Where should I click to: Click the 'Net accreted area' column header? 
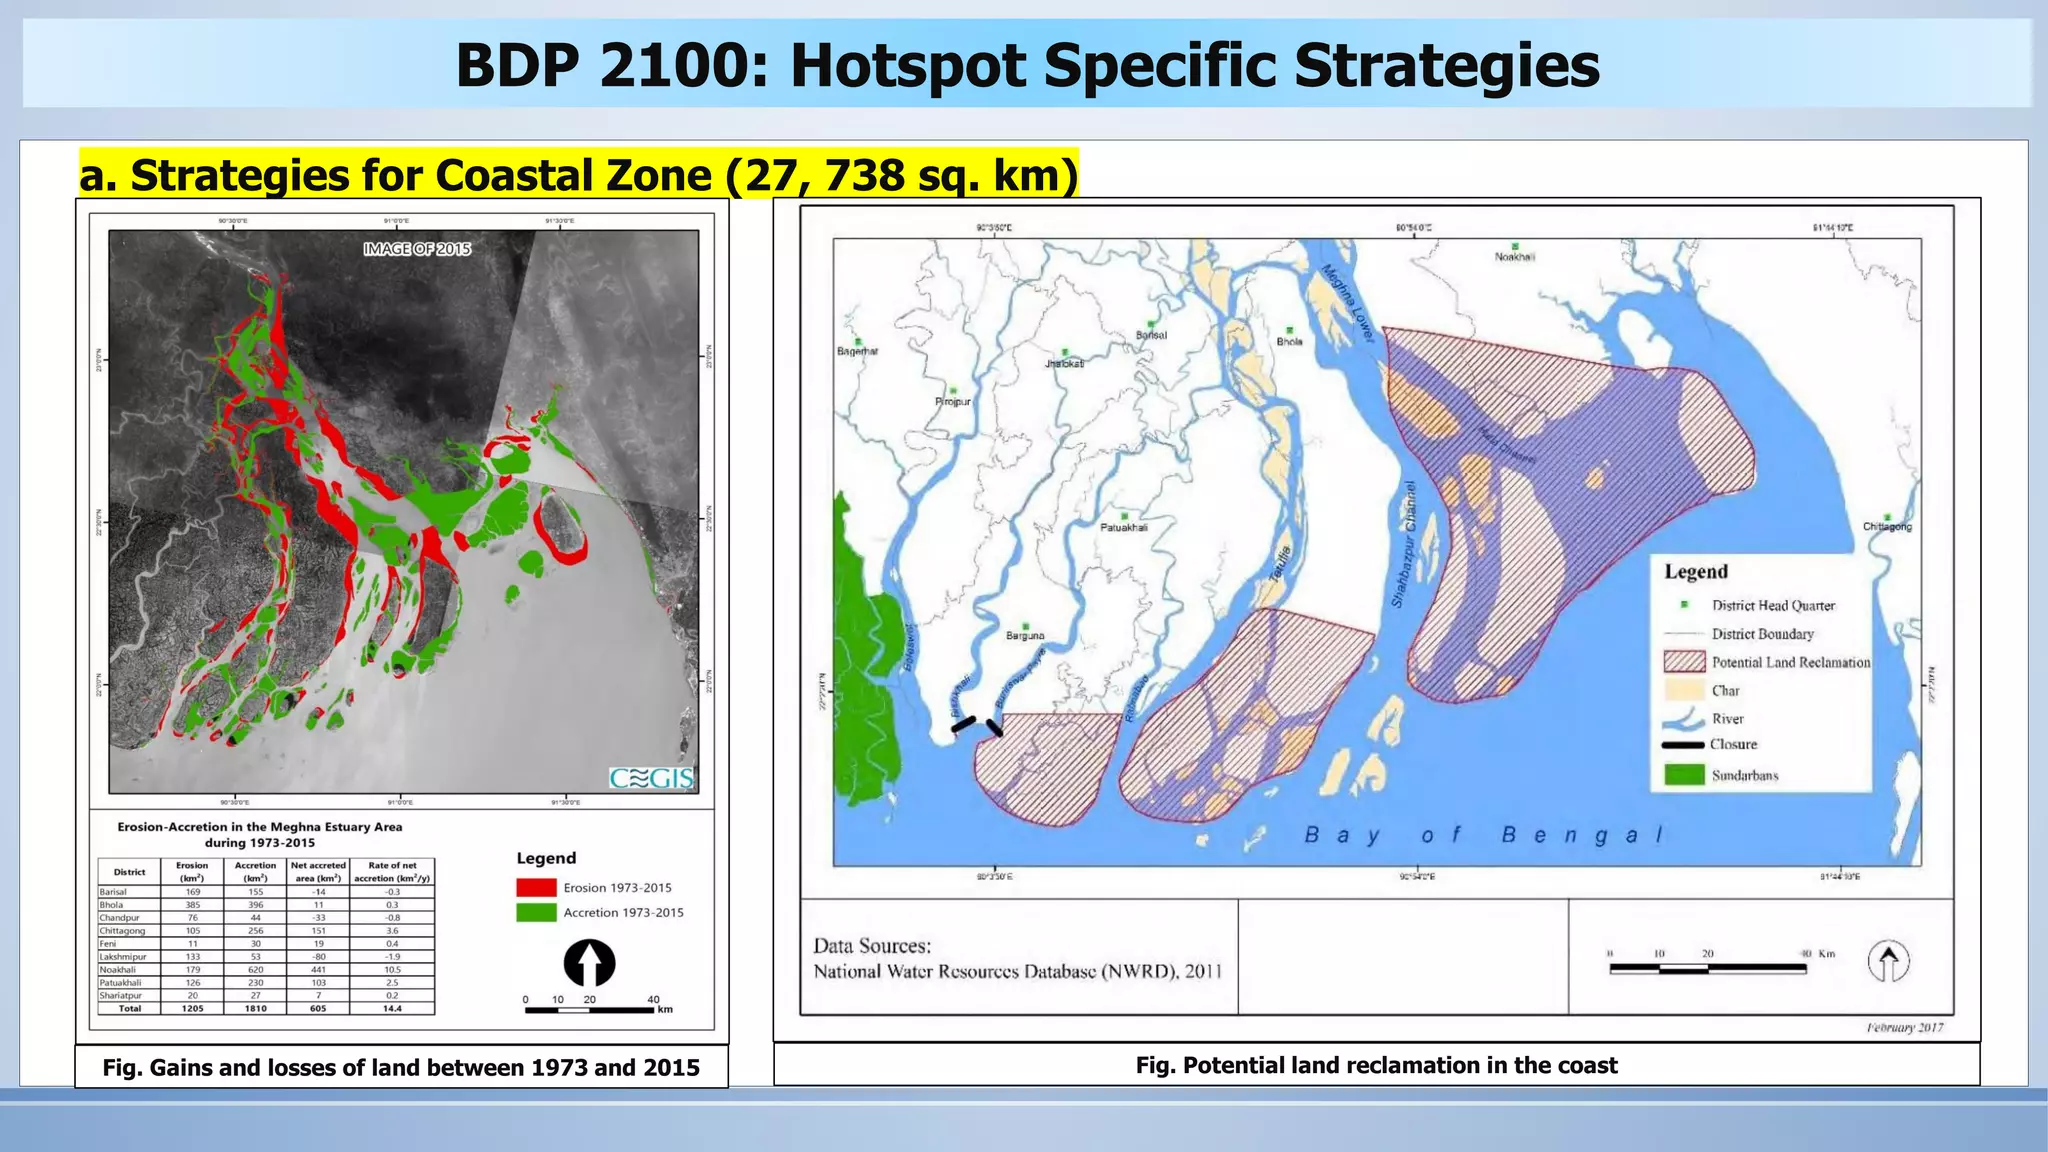click(x=318, y=871)
